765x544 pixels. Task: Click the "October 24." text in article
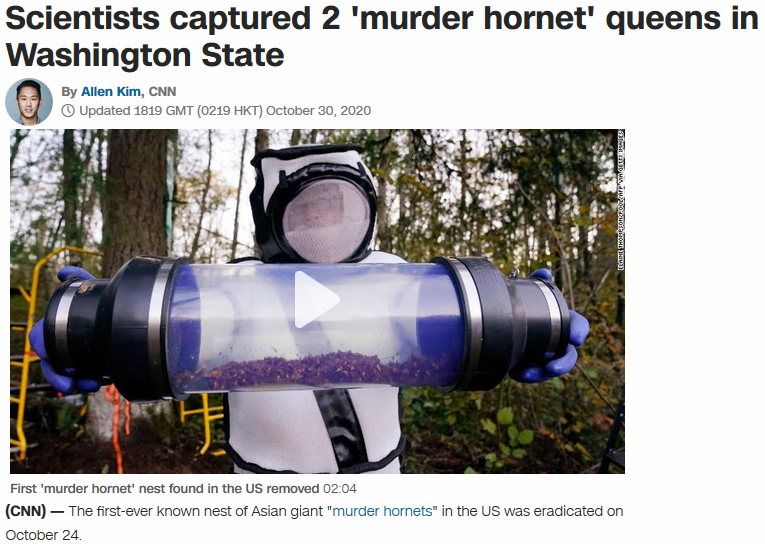coord(43,535)
